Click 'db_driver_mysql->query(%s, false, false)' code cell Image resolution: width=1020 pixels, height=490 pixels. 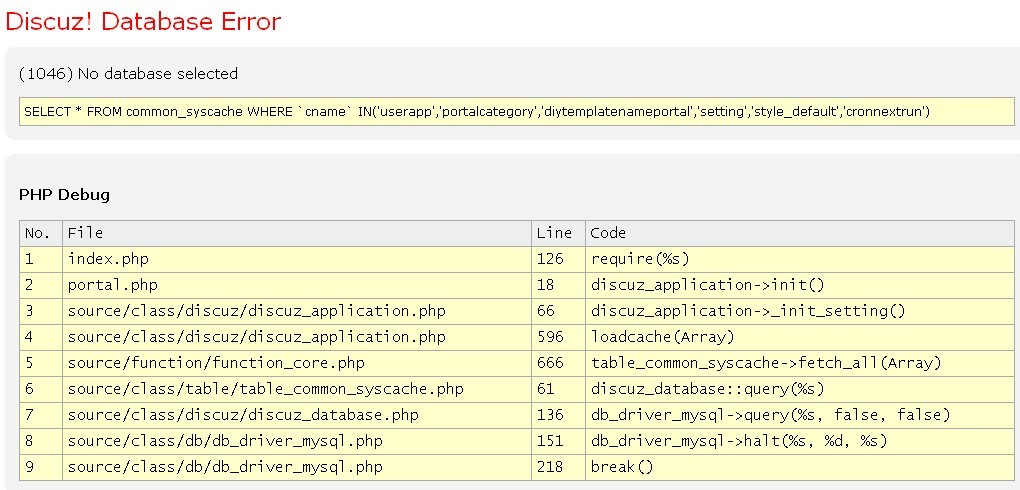[799, 415]
